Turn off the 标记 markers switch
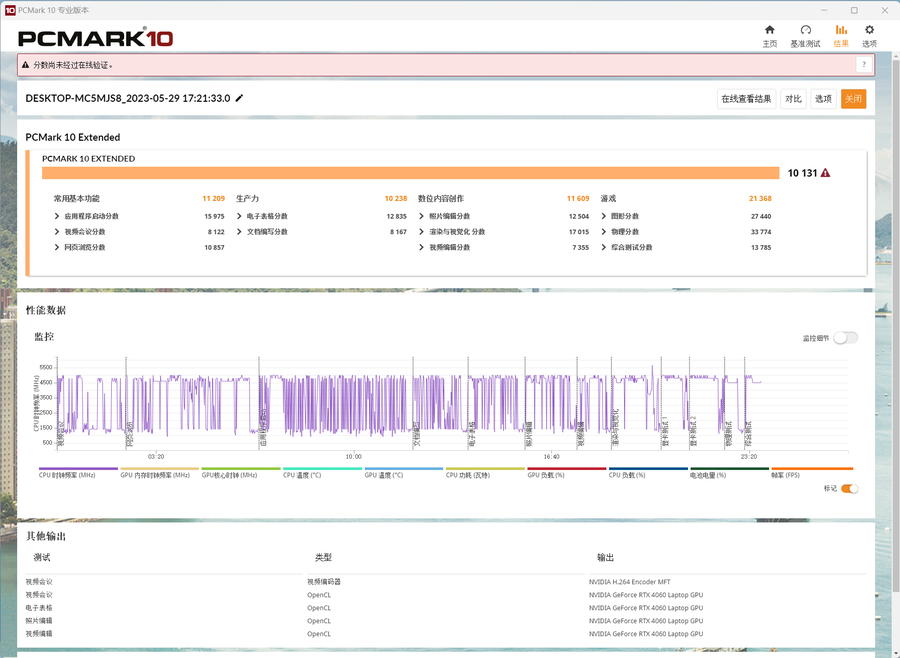The width and height of the screenshot is (900, 658). [849, 489]
